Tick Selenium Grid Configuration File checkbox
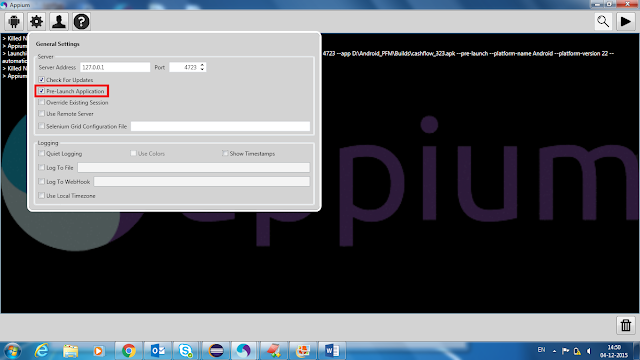This screenshot has width=640, height=360. tap(41, 126)
